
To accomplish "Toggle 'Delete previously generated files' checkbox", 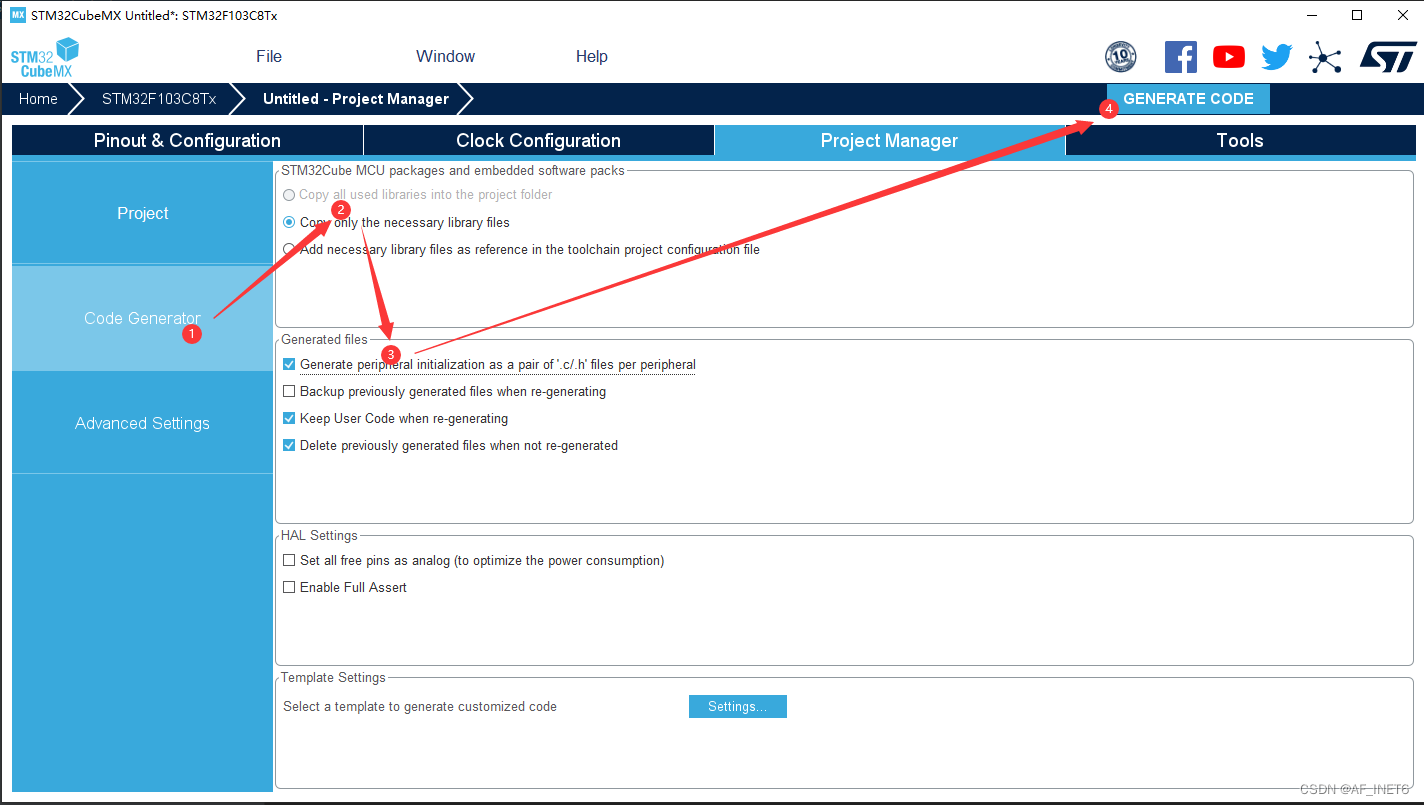I will tap(289, 446).
